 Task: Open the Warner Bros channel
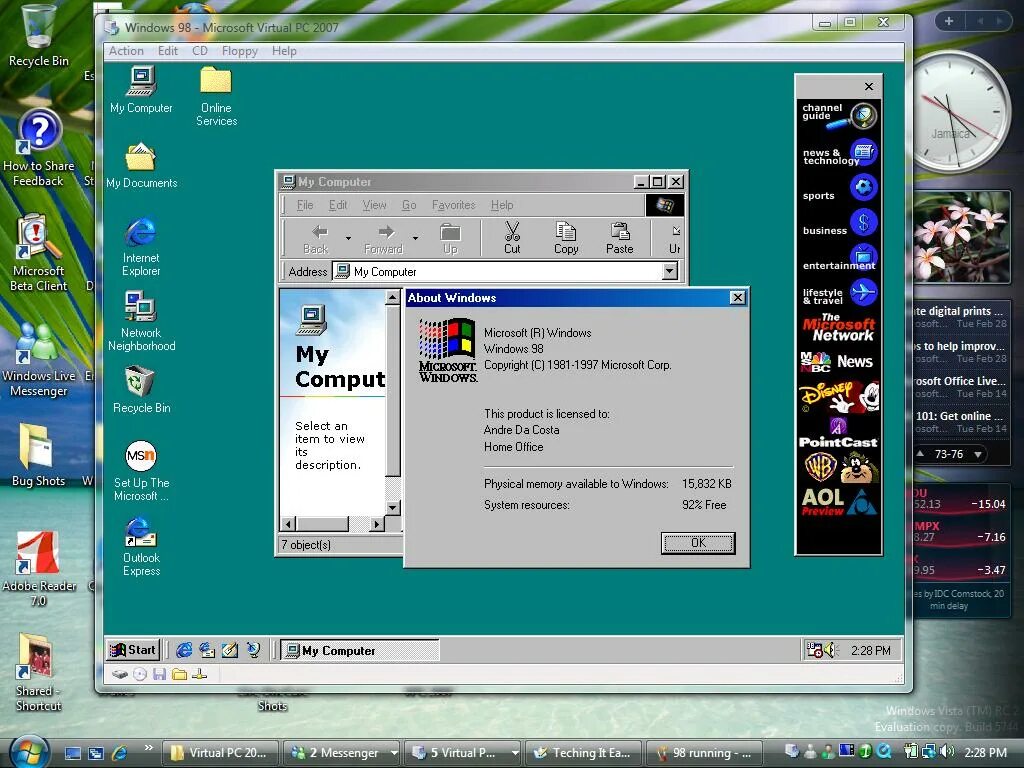coord(839,468)
